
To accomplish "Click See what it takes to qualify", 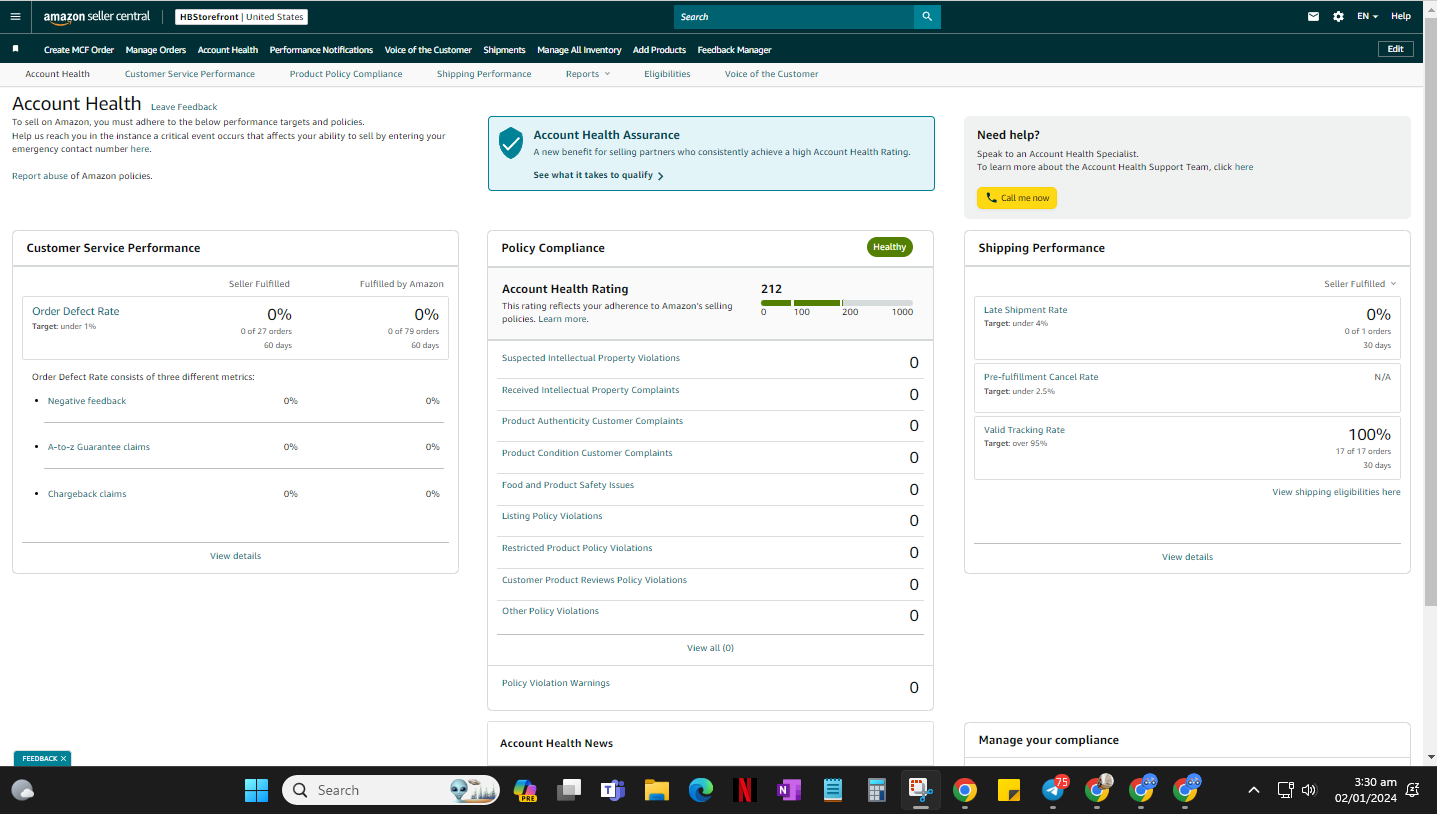I will pos(598,175).
